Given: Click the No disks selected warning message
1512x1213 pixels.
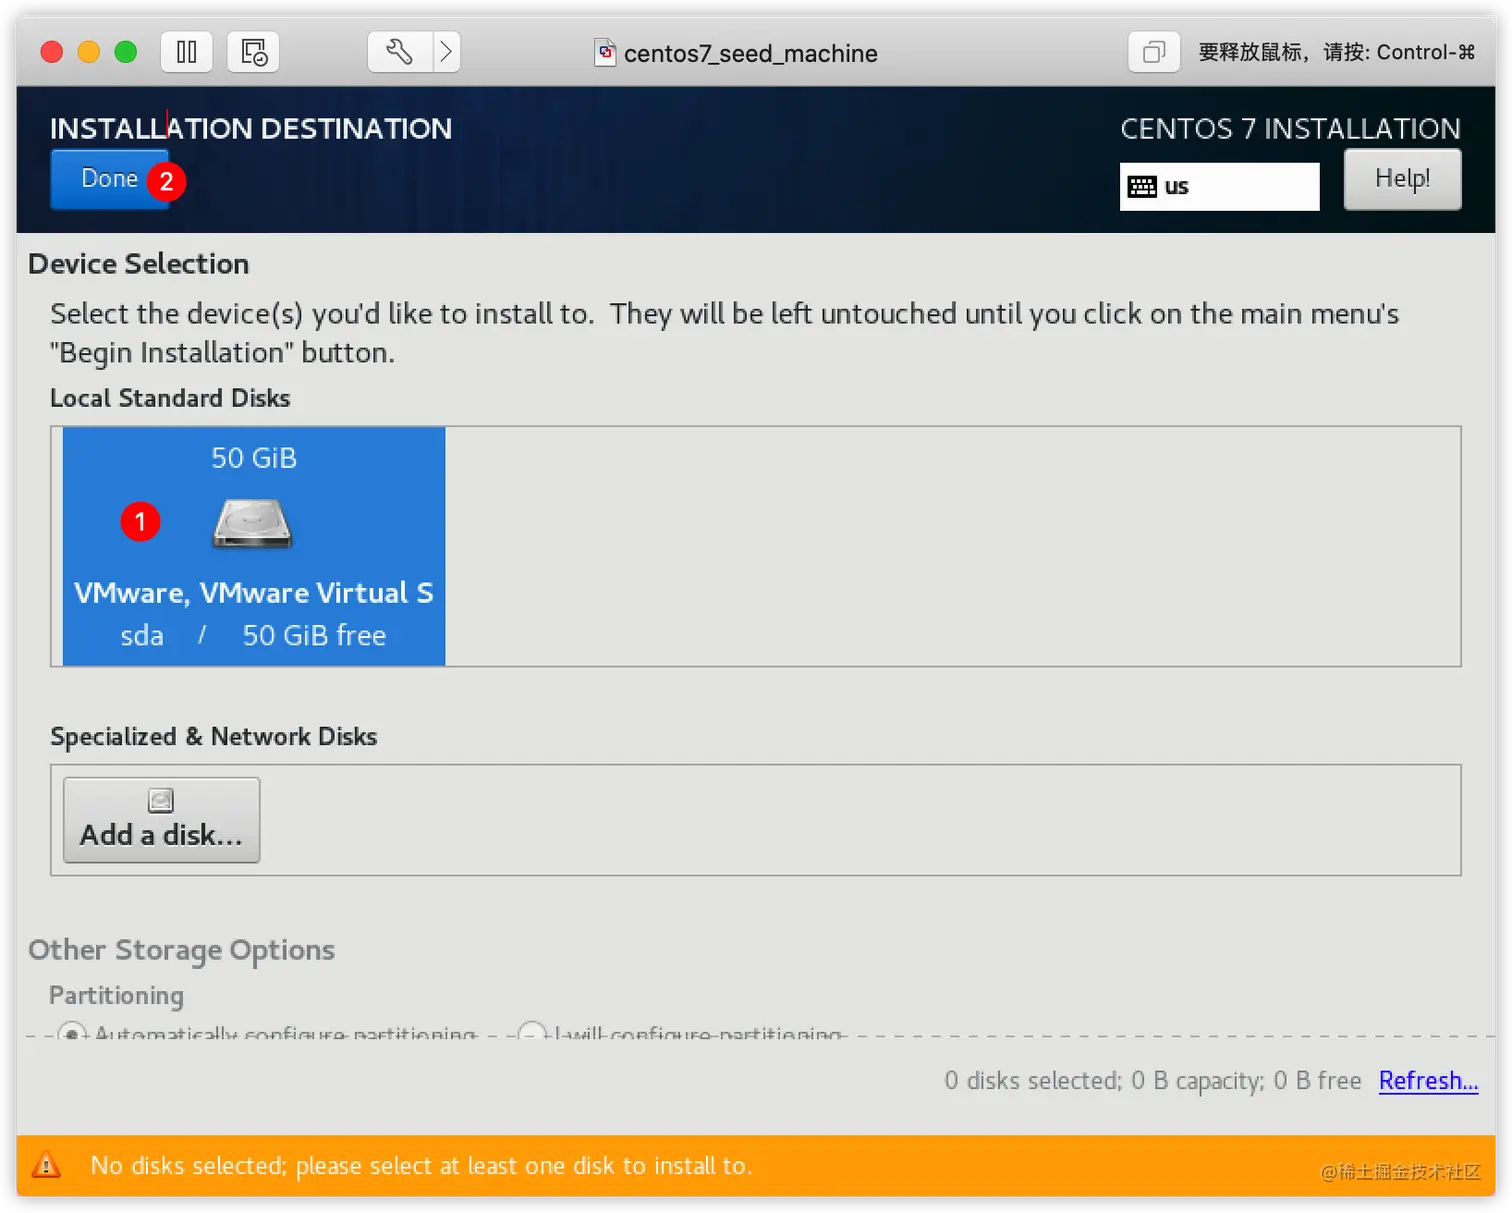Looking at the screenshot, I should pos(421,1166).
